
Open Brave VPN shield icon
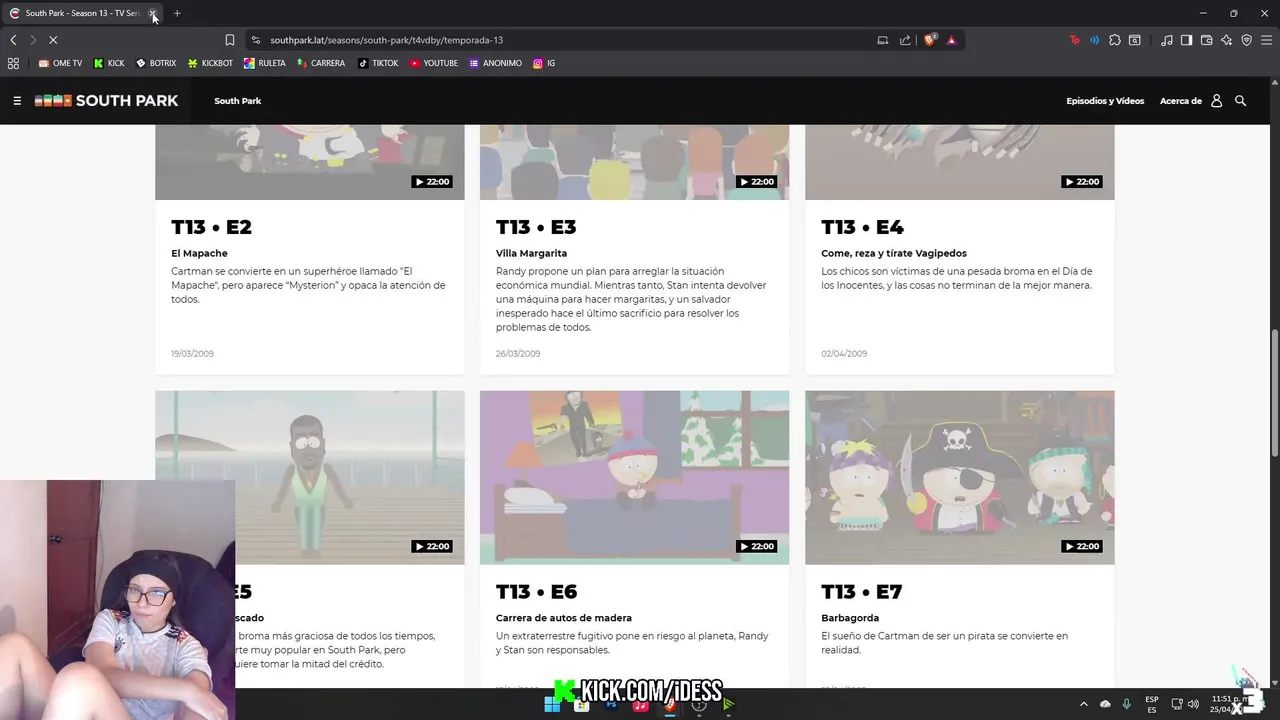[x=1247, y=40]
